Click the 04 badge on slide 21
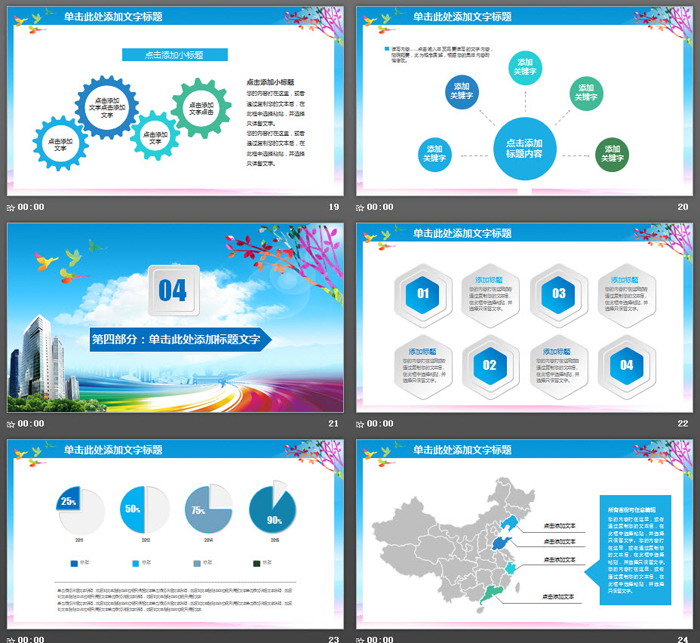This screenshot has width=700, height=643. click(x=173, y=290)
